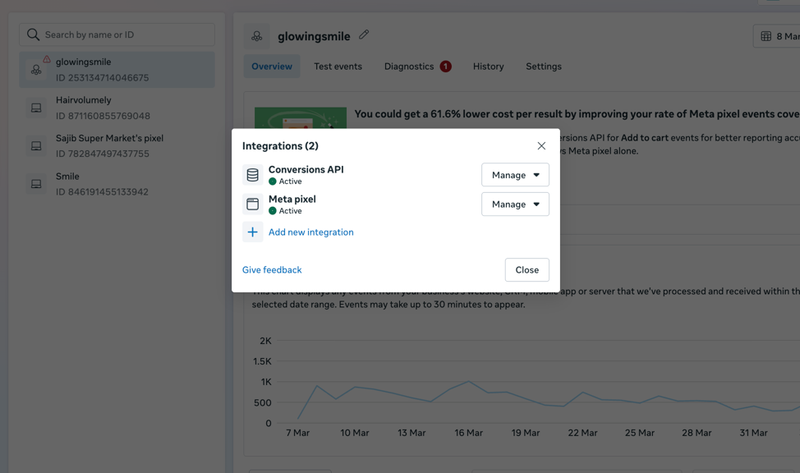This screenshot has height=473, width=800.
Task: Click the Conversions API Active status dot
Action: click(272, 181)
